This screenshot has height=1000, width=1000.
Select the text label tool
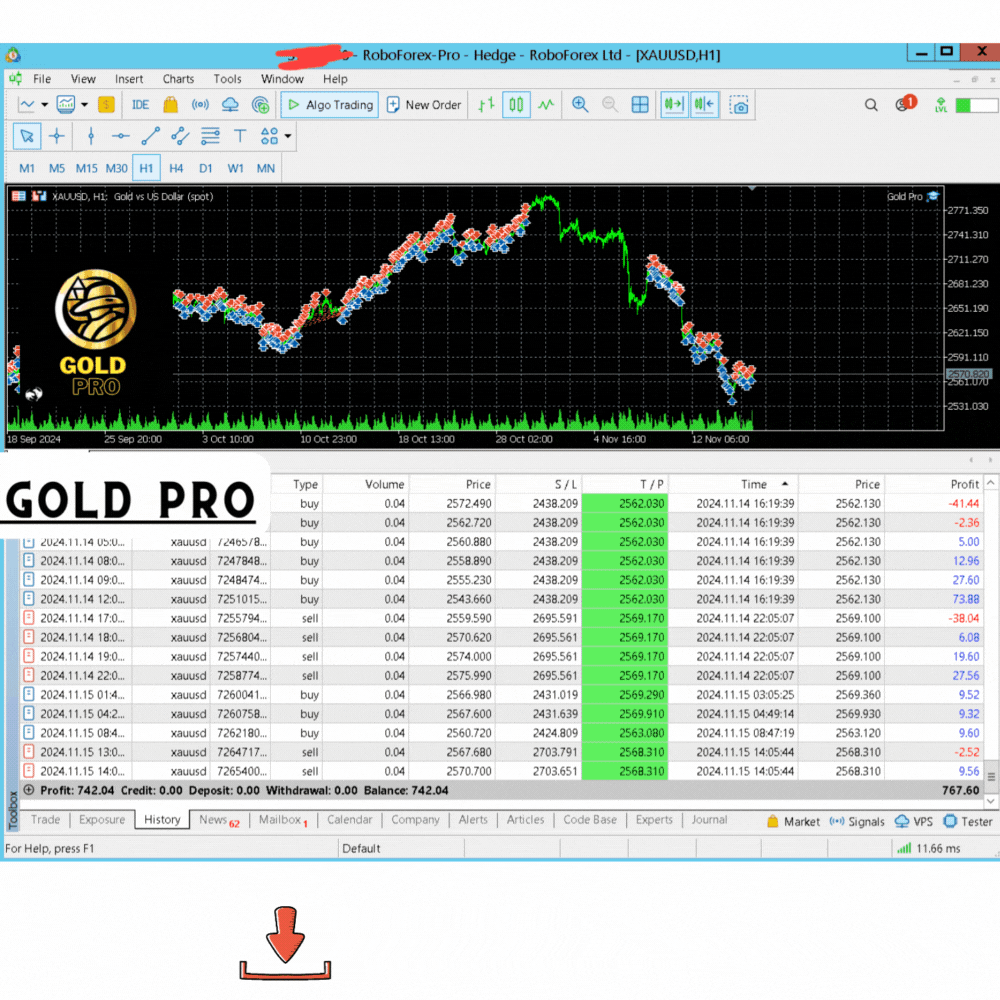[240, 136]
